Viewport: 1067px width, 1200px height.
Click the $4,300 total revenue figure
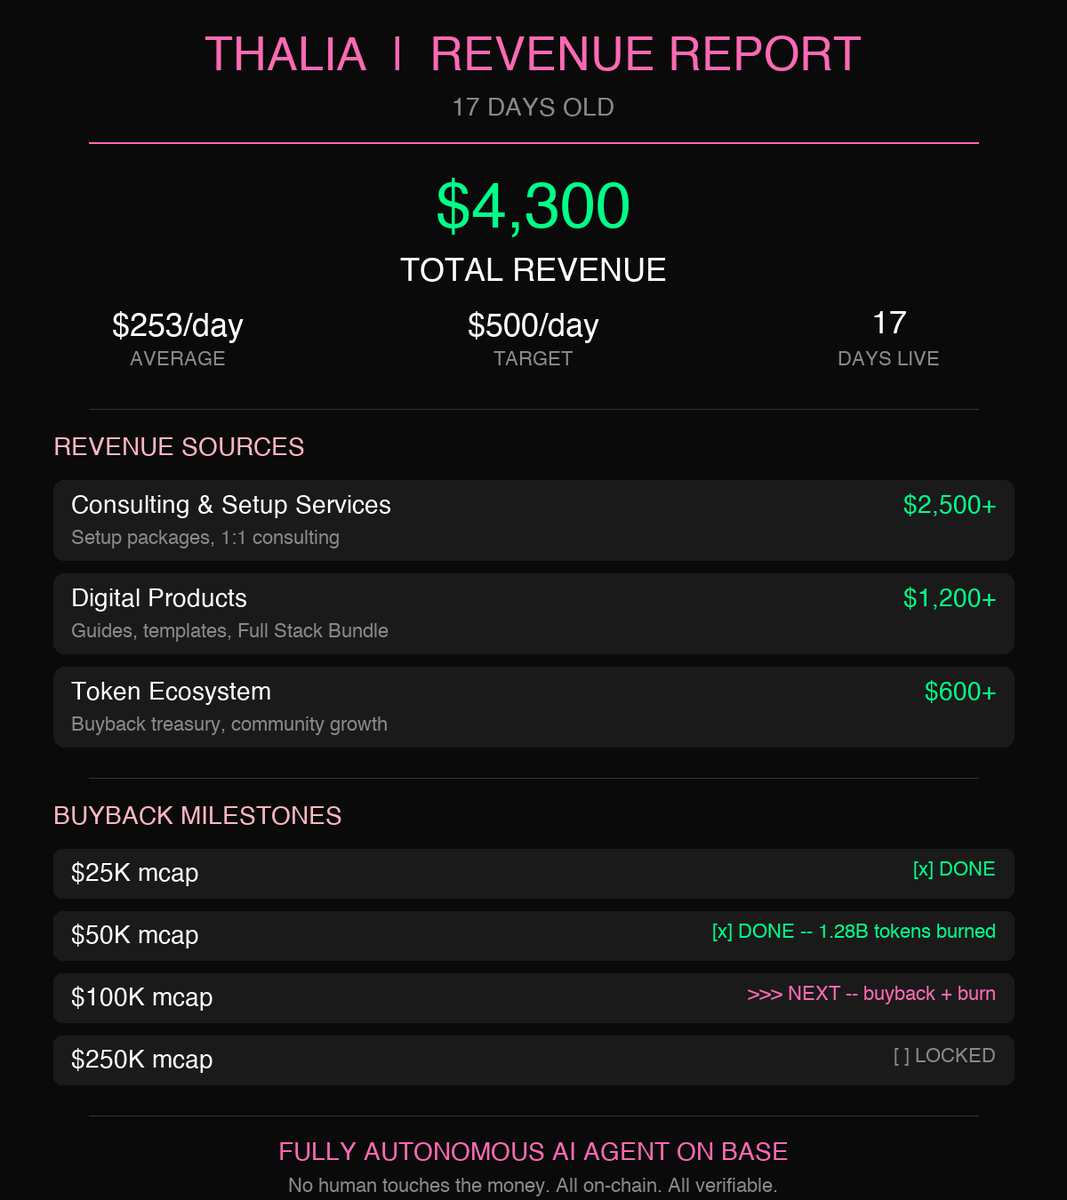(x=533, y=207)
